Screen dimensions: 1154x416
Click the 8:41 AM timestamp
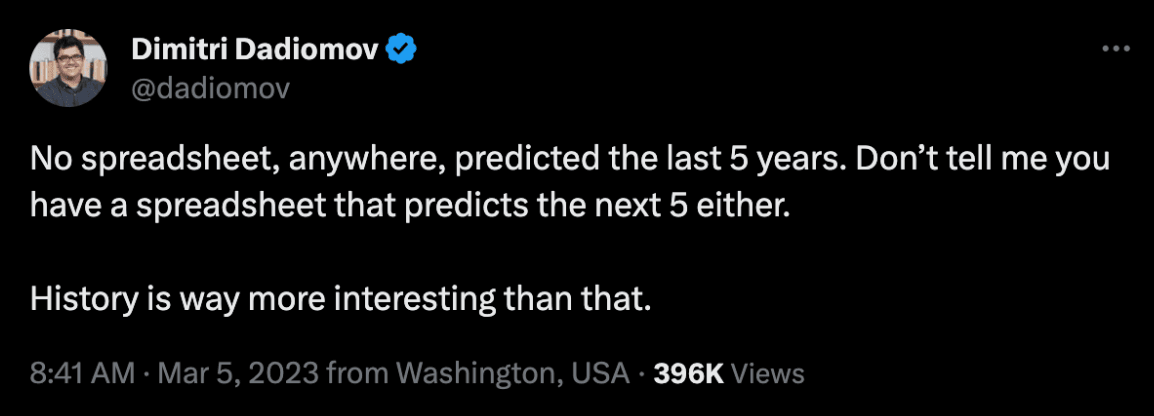(82, 374)
